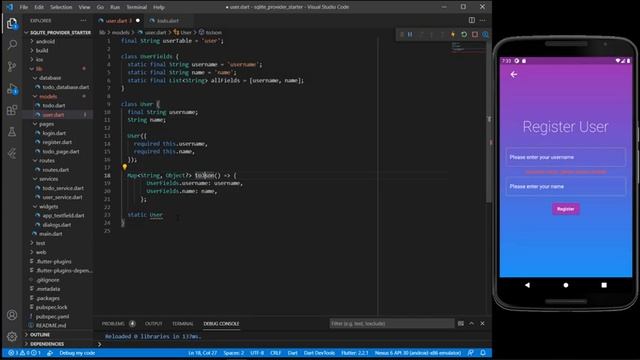Screen dimensions: 640x360
Task: Clear the debug console output
Action: (x=460, y=323)
